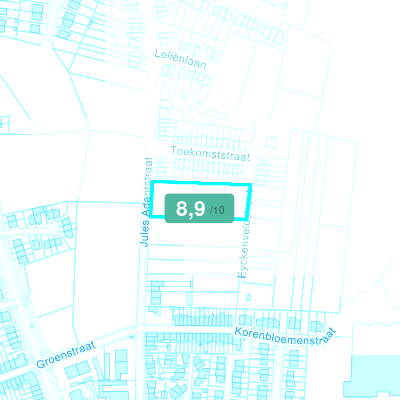Select the Toekomststraat street label
Image resolution: width=400 pixels, height=400 pixels.
pyautogui.click(x=210, y=154)
